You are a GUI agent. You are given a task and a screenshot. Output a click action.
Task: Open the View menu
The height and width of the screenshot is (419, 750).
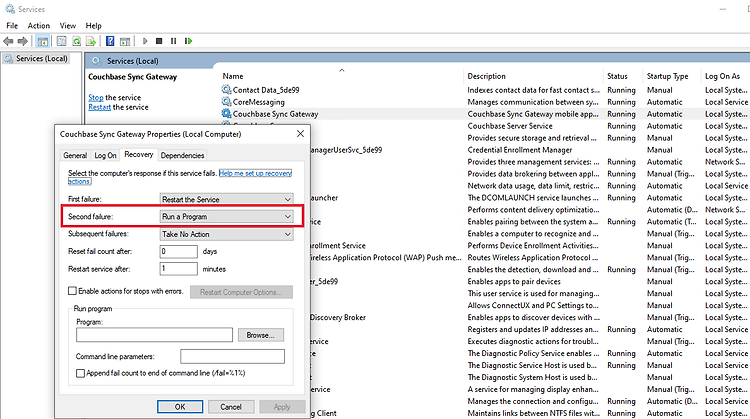[x=68, y=26]
